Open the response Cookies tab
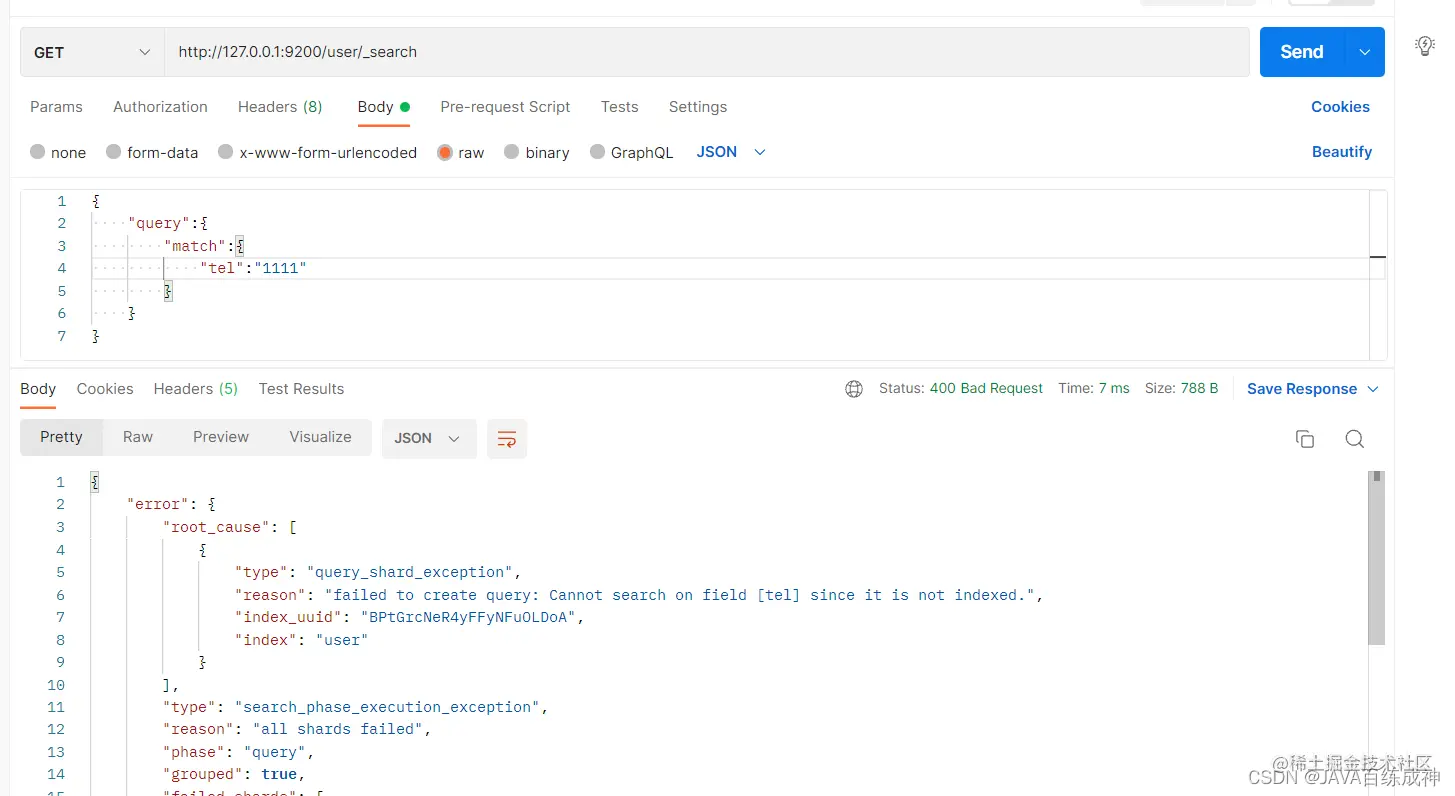This screenshot has height=796, width=1455. 105,389
